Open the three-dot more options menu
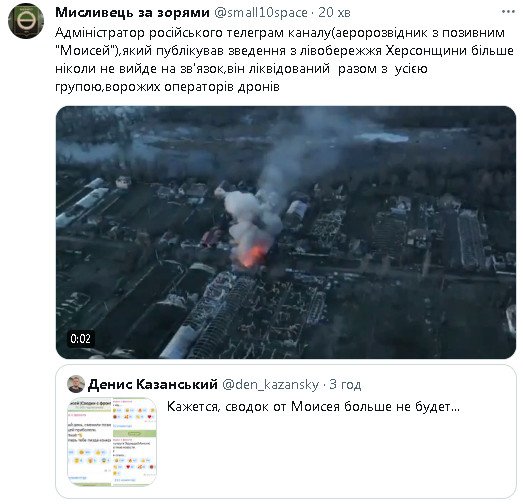This screenshot has width=523, height=504. point(508,11)
